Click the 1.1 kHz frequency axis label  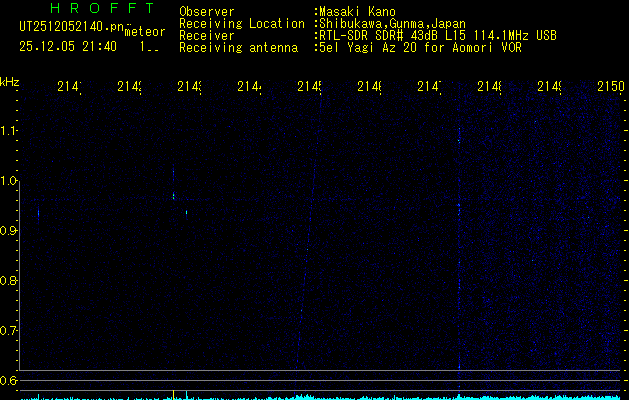[x=8, y=130]
